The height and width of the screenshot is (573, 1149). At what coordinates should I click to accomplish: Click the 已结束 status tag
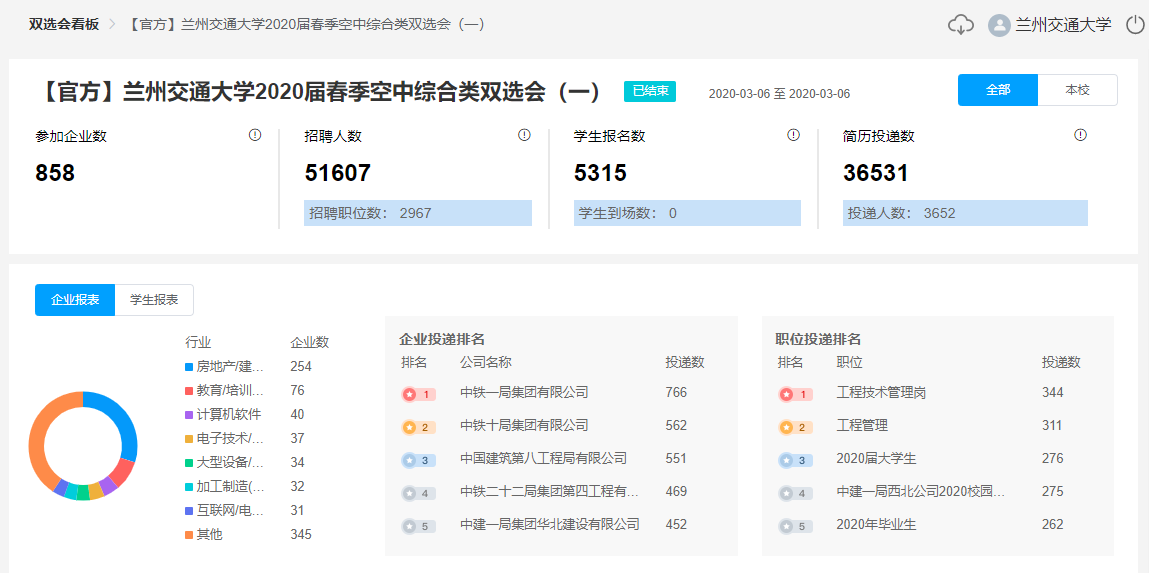tap(650, 91)
